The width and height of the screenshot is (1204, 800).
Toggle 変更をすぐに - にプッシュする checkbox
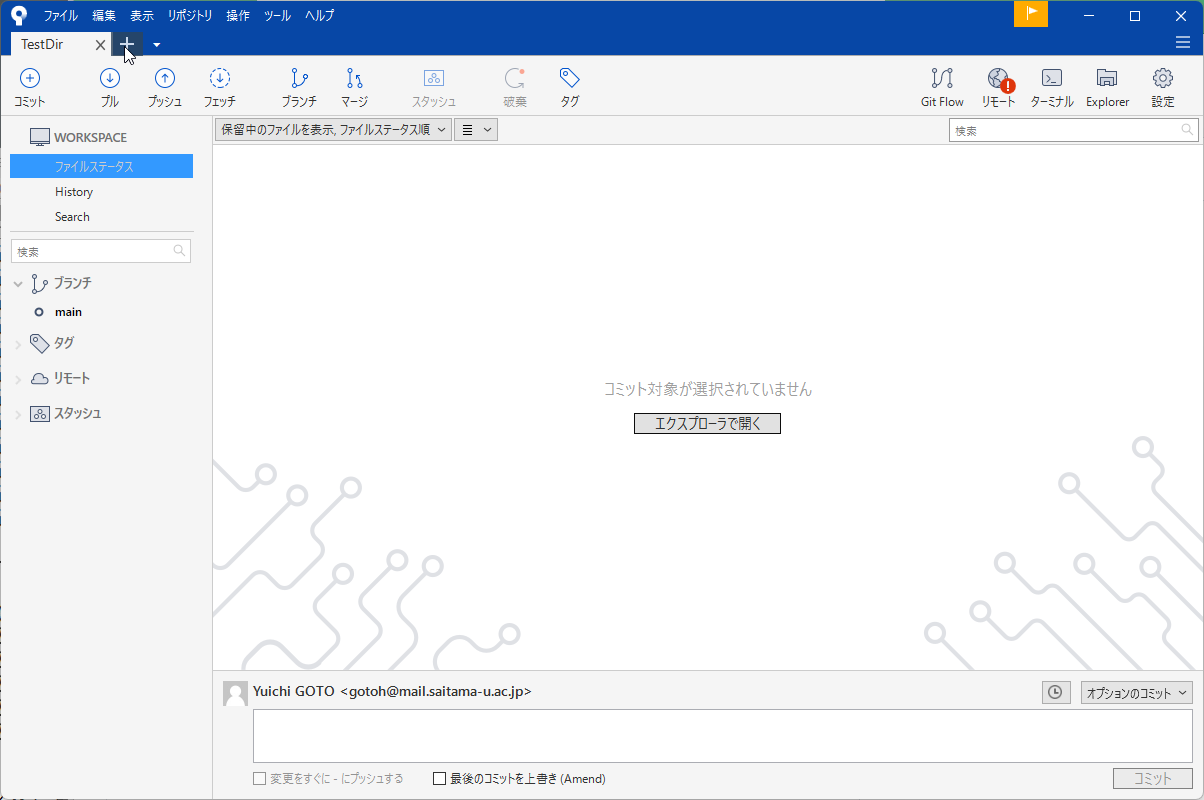(259, 779)
